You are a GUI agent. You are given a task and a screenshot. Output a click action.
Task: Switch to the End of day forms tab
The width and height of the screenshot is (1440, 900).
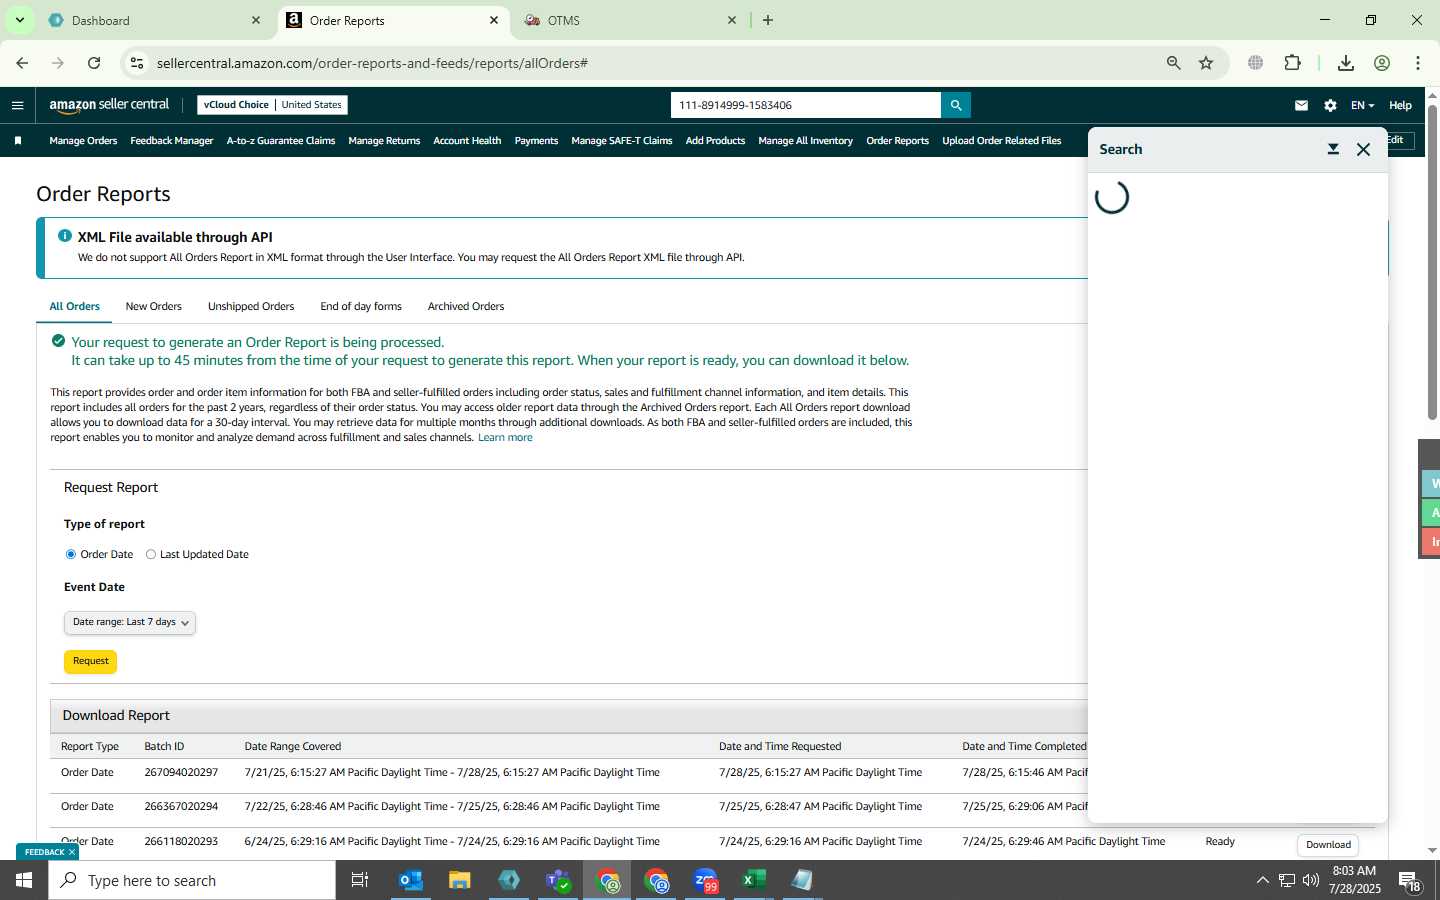pos(361,306)
